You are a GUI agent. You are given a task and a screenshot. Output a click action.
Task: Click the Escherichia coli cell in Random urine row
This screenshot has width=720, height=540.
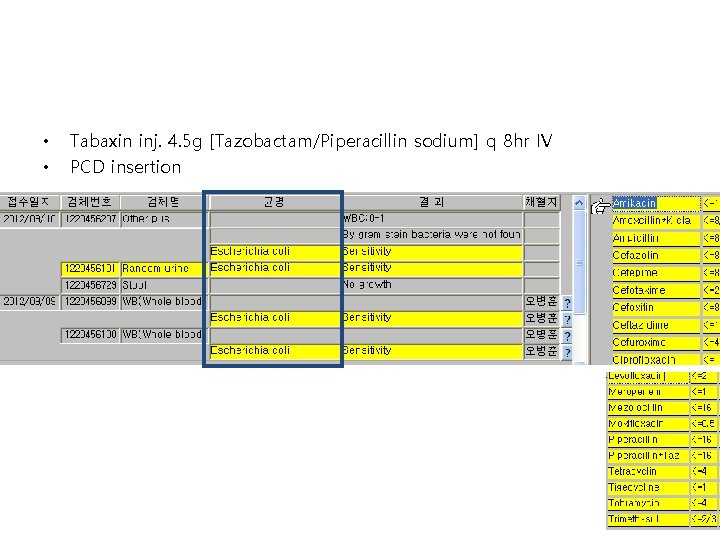click(274, 268)
